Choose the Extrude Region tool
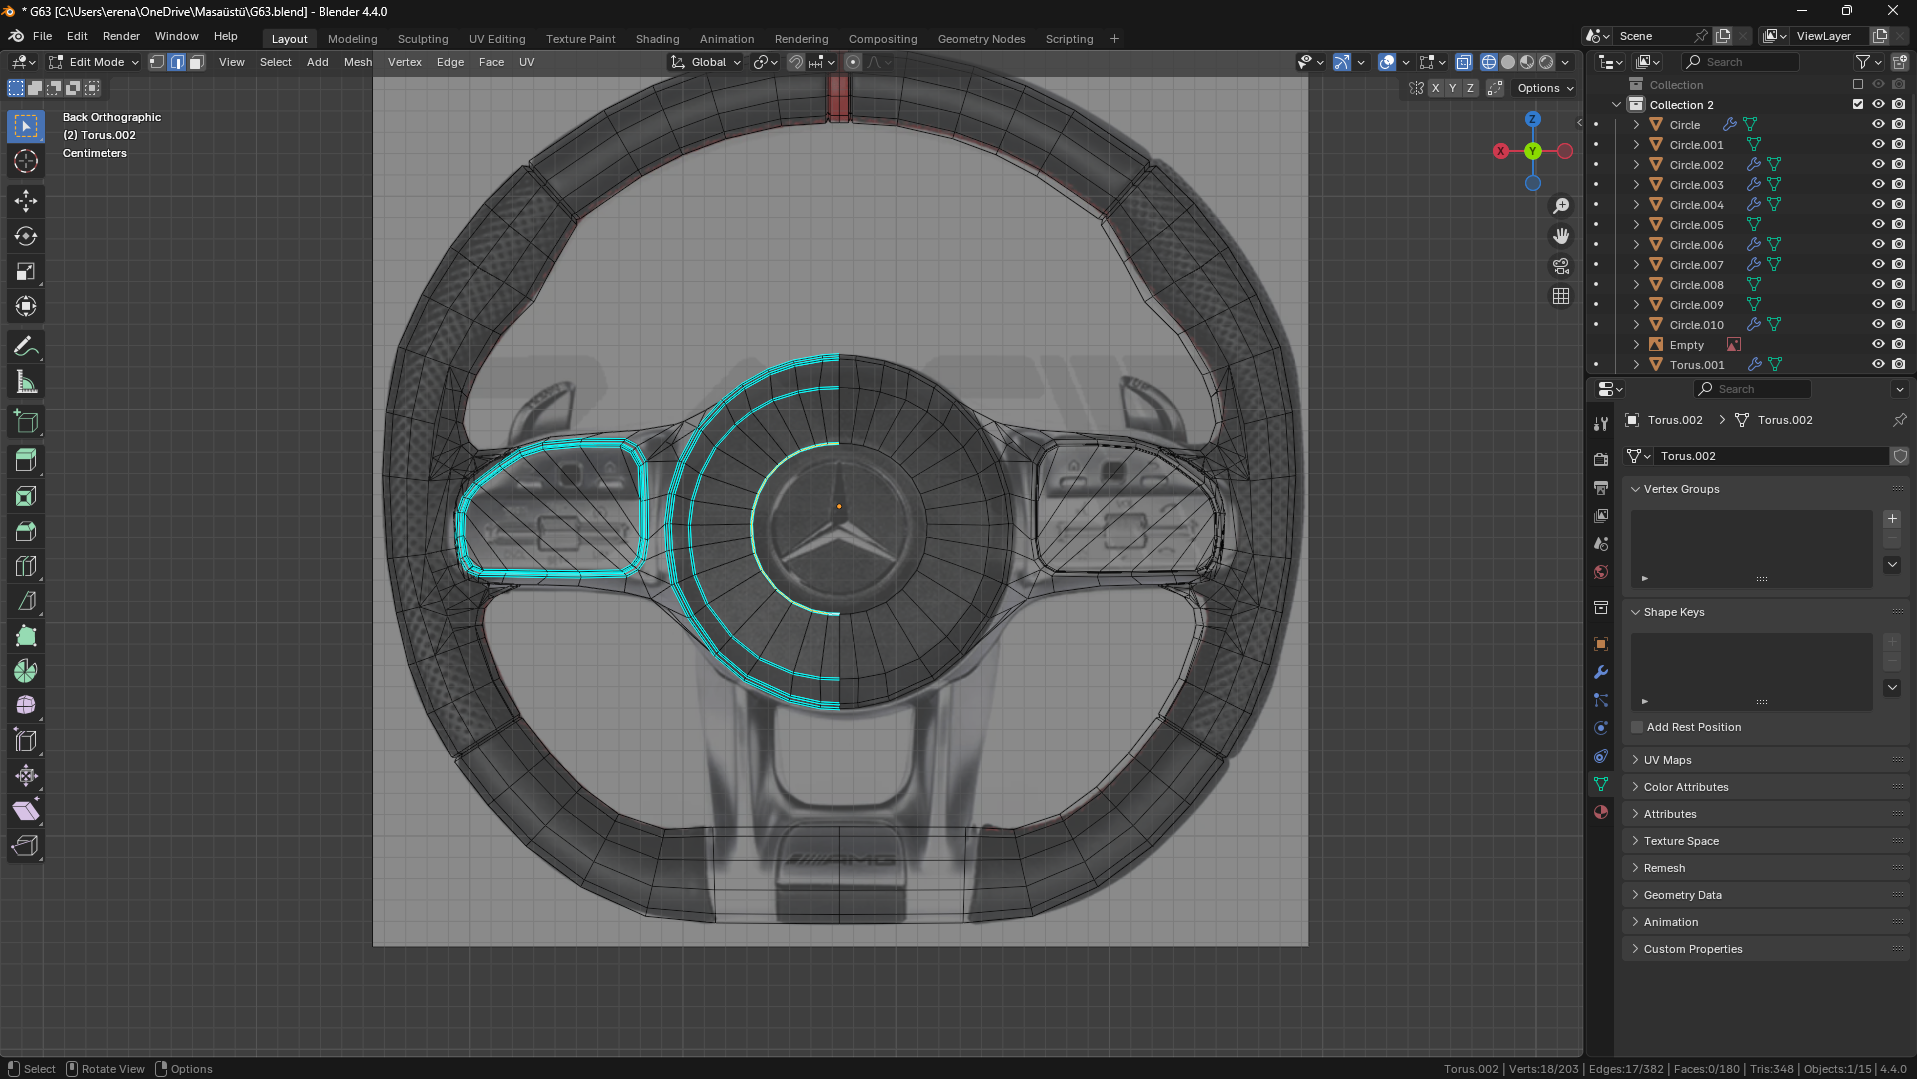The image size is (1917, 1079). (26, 460)
